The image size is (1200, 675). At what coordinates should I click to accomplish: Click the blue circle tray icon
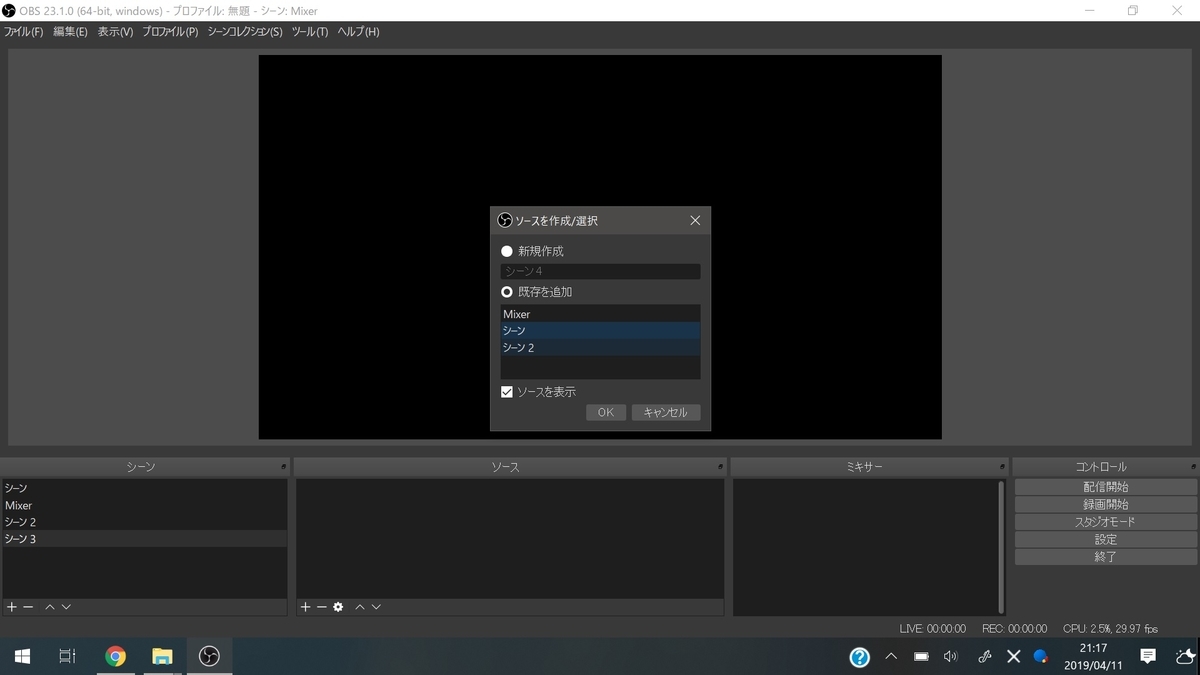click(1040, 657)
